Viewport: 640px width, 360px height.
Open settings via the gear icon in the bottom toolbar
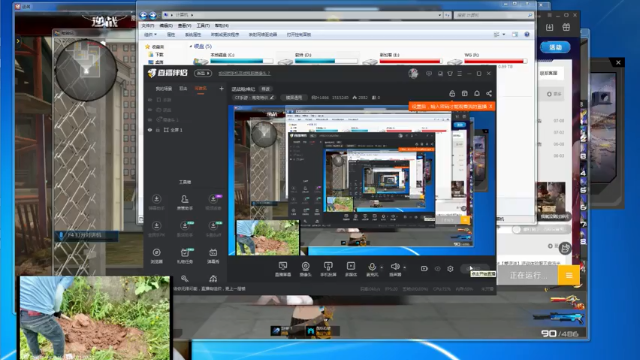coord(450,269)
